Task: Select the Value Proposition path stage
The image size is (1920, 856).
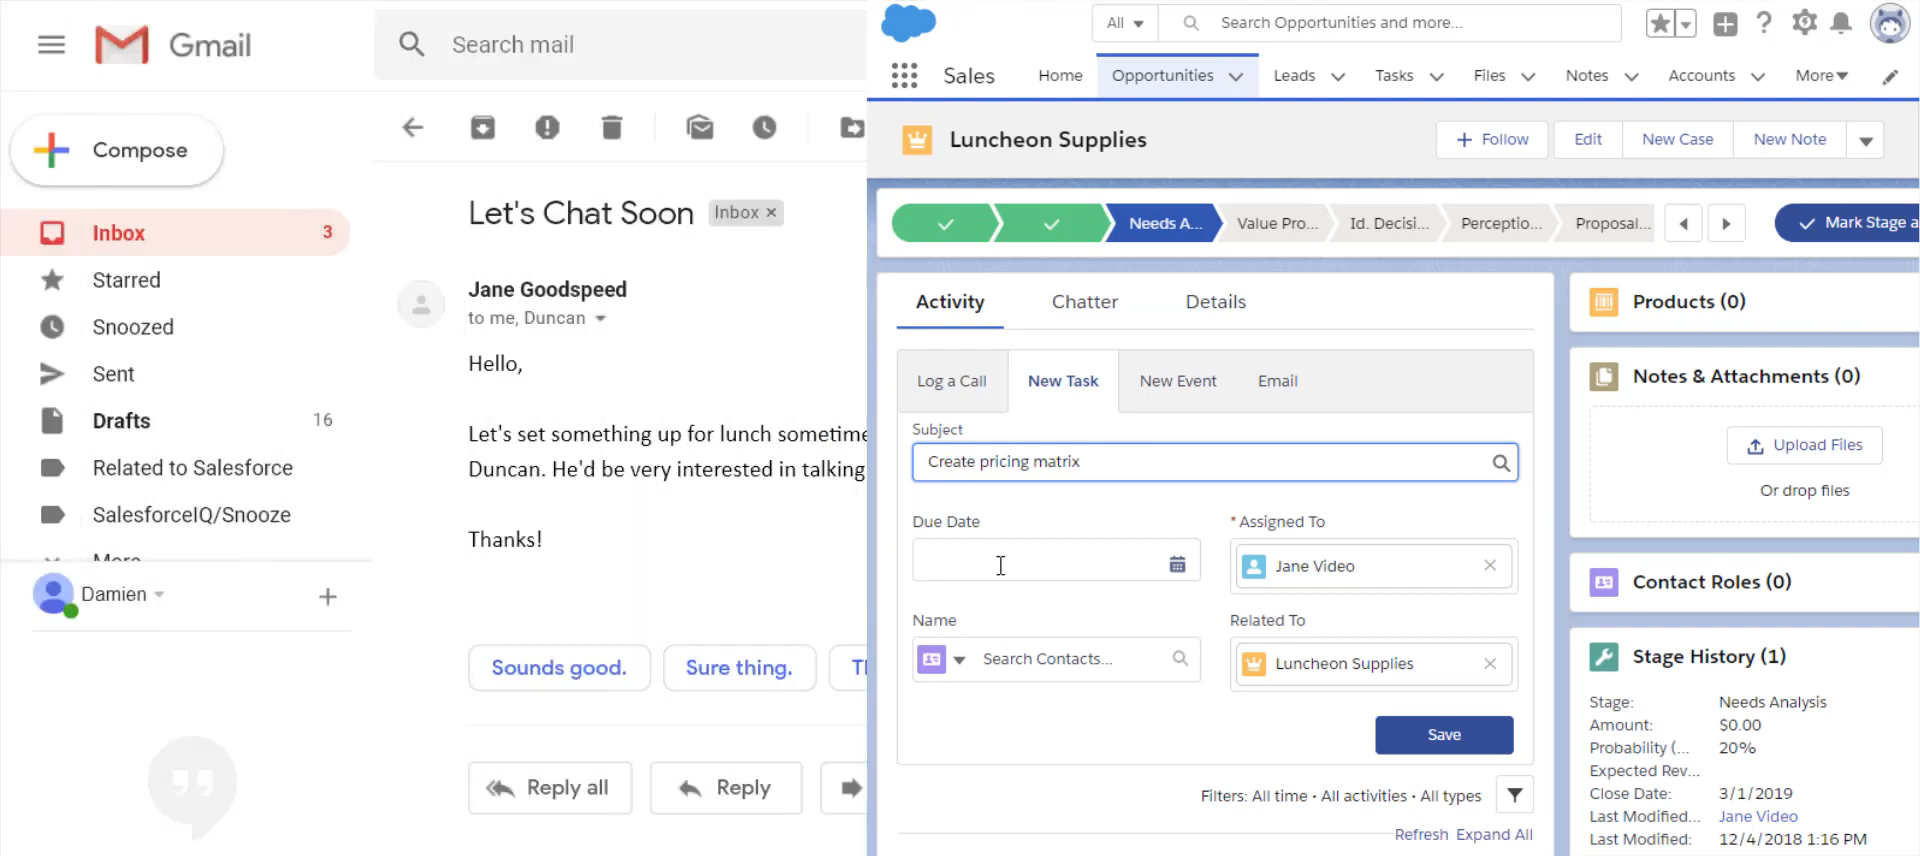Action: coord(1277,223)
